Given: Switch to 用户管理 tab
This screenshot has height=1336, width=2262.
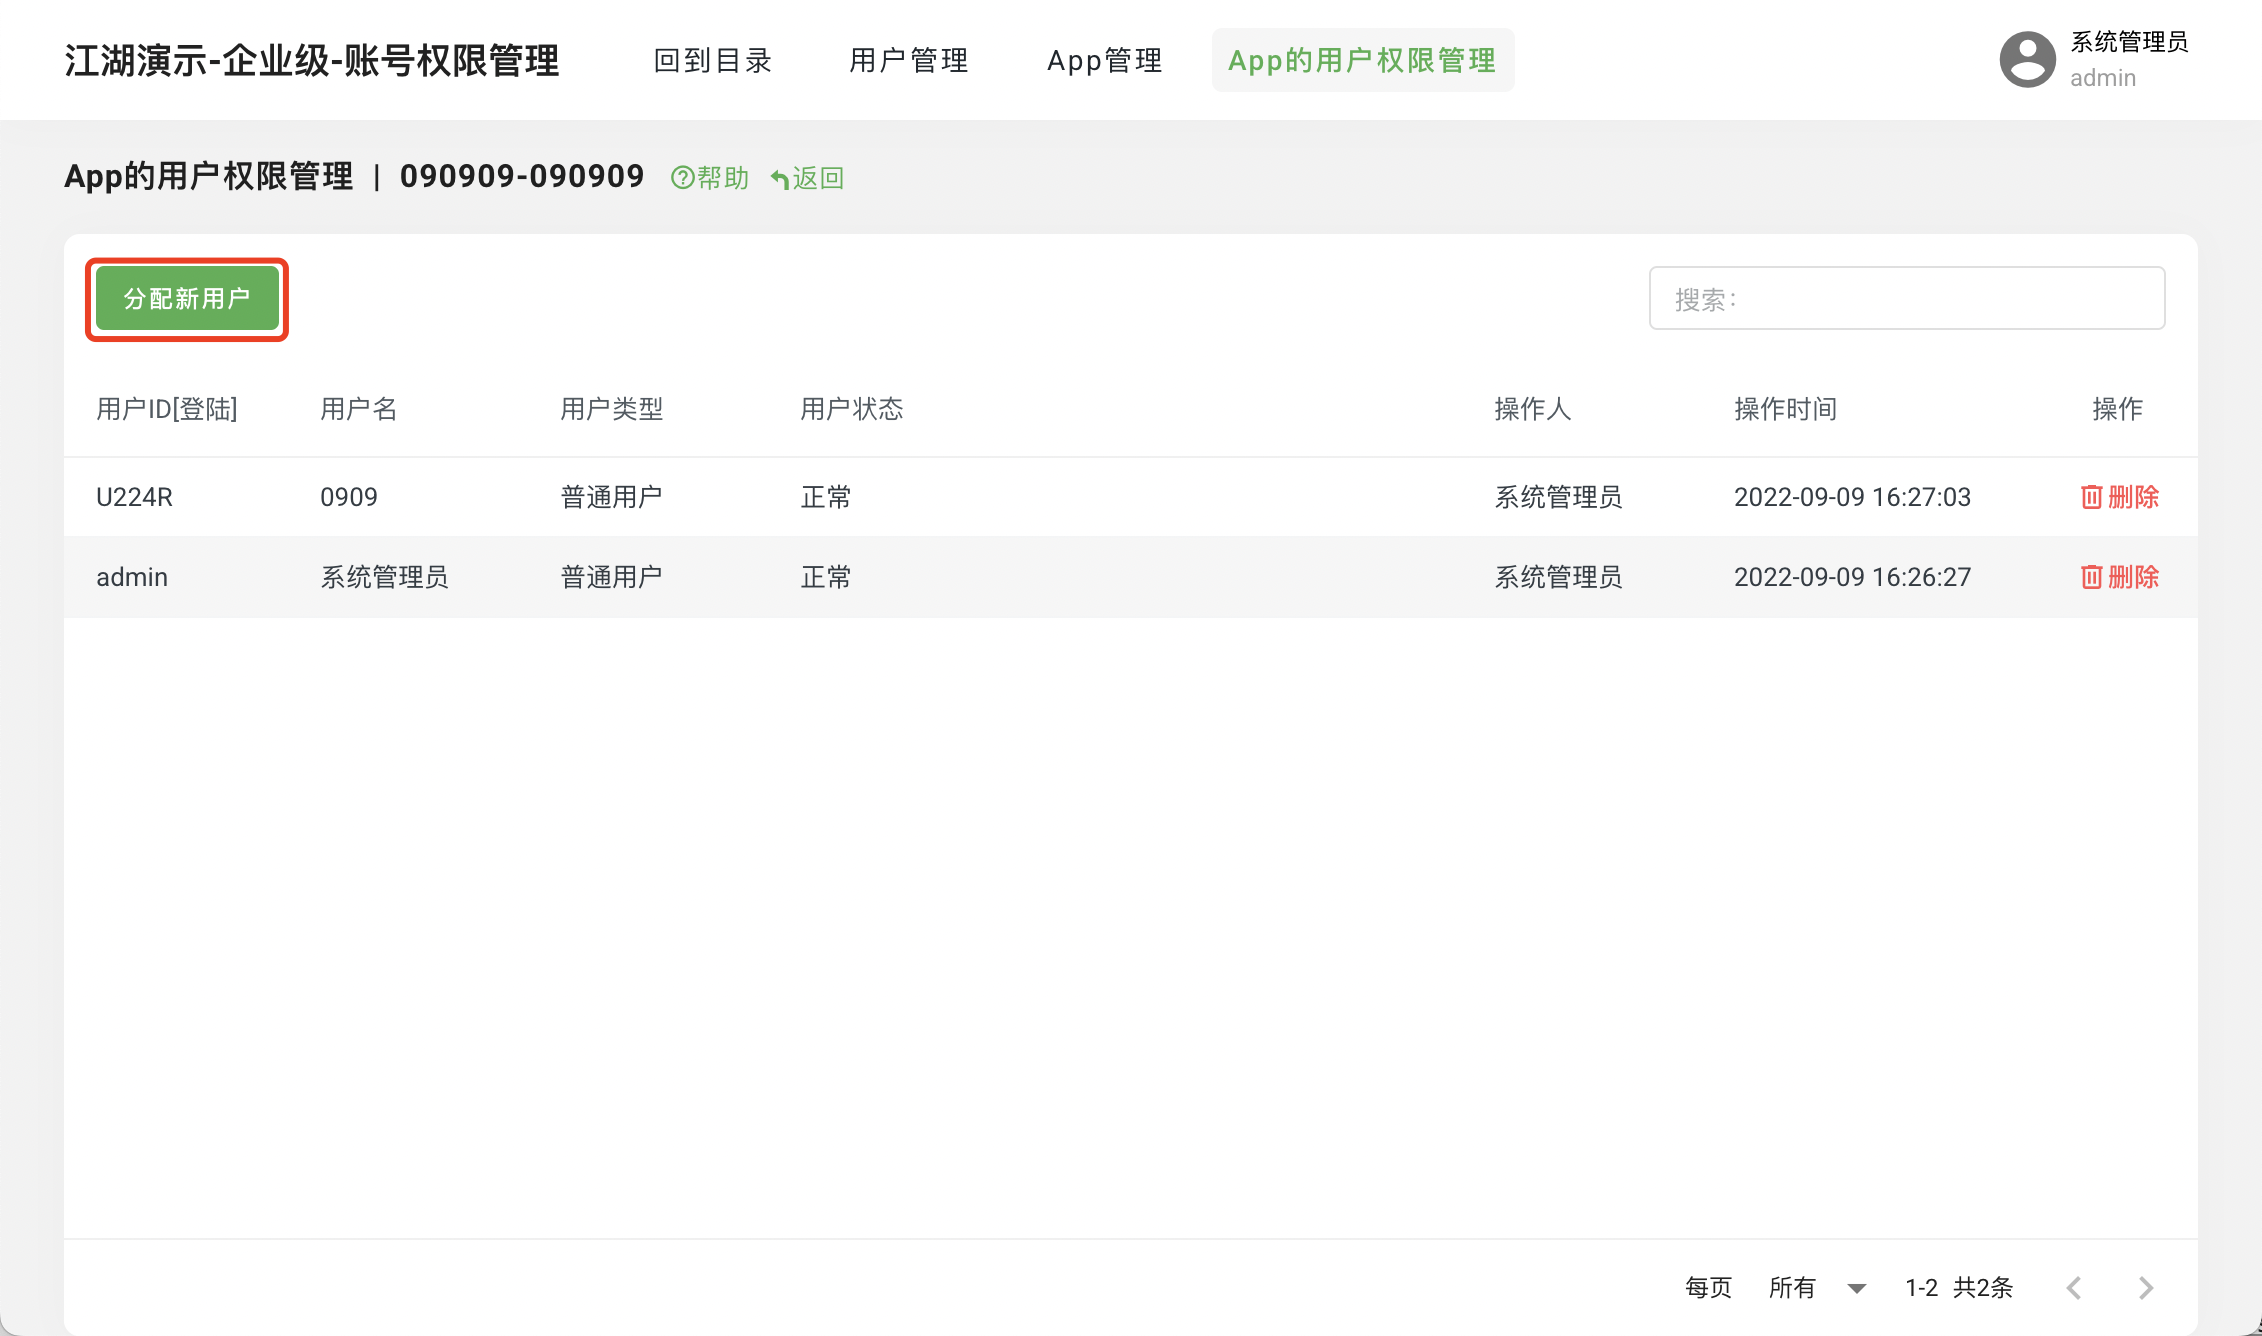Looking at the screenshot, I should coord(909,61).
